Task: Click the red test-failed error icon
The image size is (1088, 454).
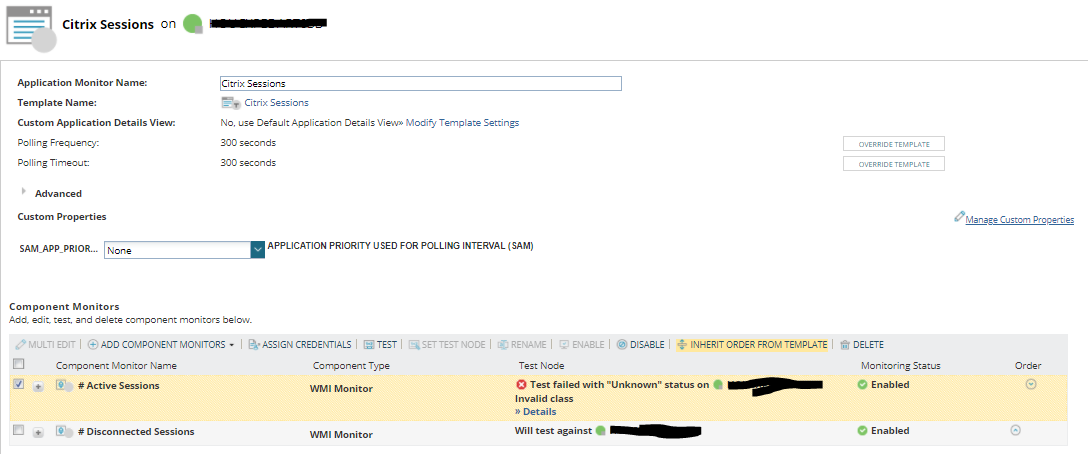Action: coord(521,385)
